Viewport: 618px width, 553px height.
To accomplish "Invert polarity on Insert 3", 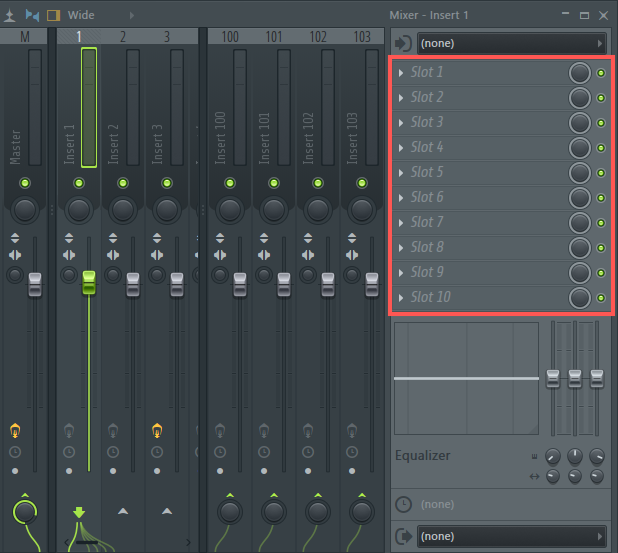I will click(x=157, y=238).
